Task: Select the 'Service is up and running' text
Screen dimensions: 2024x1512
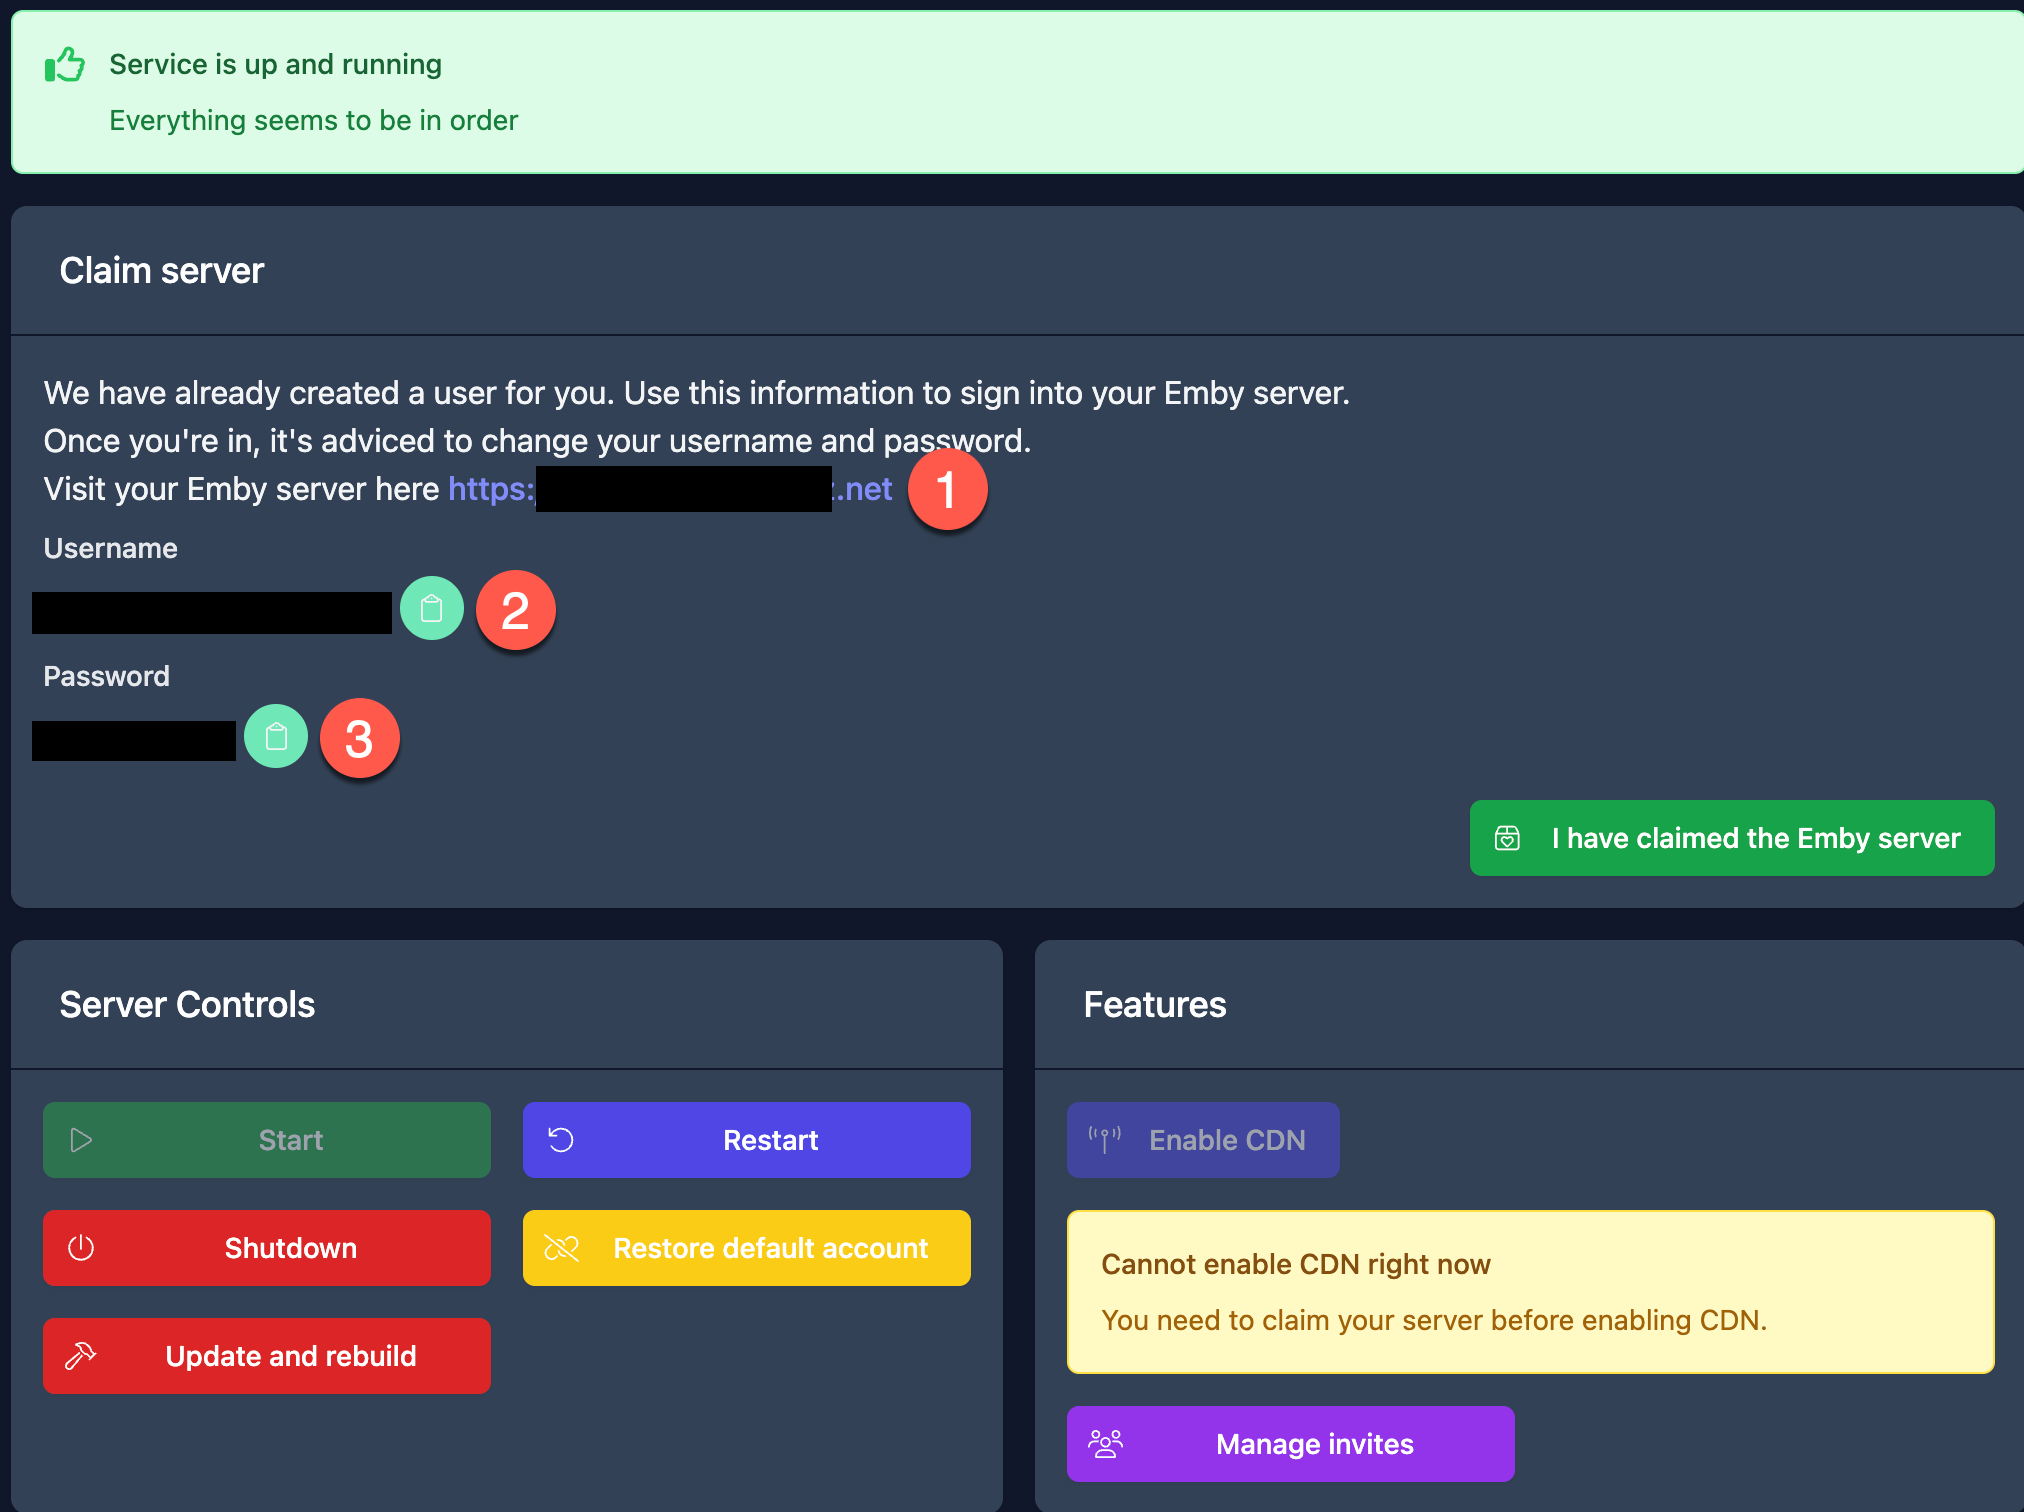Action: [275, 64]
